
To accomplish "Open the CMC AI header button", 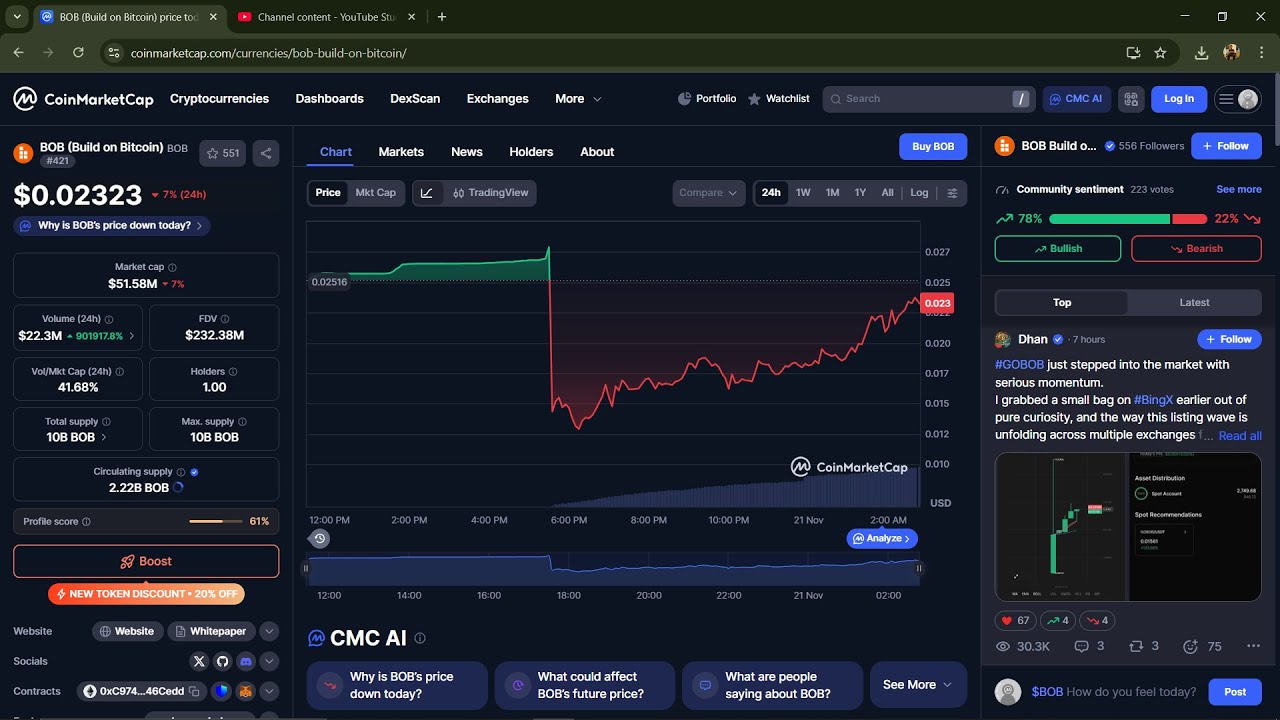I will coord(1076,99).
